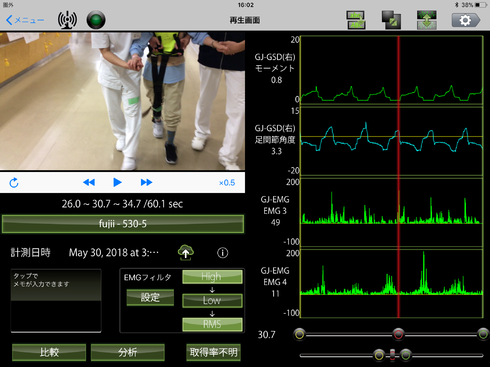
Task: Tap the small red marker on lower slider
Action: 392,355
